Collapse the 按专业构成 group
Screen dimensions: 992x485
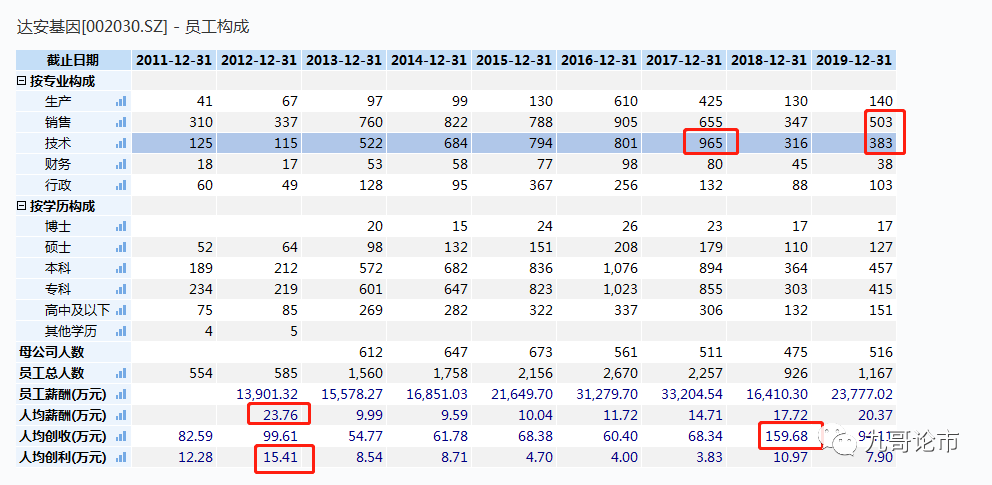pos(21,81)
